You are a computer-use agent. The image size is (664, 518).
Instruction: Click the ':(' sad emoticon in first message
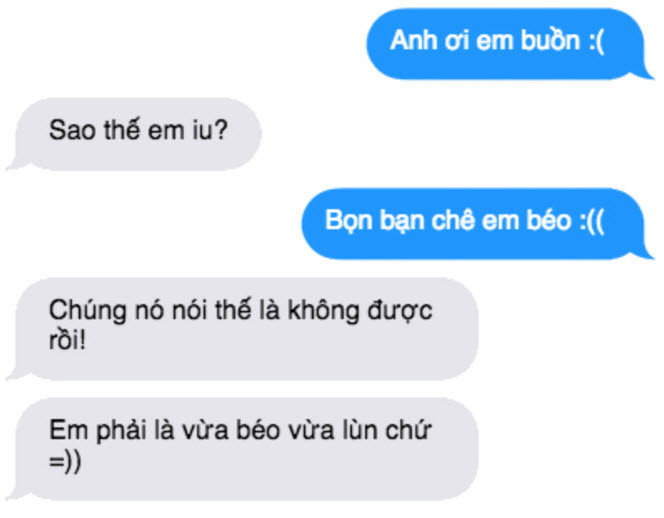[596, 42]
